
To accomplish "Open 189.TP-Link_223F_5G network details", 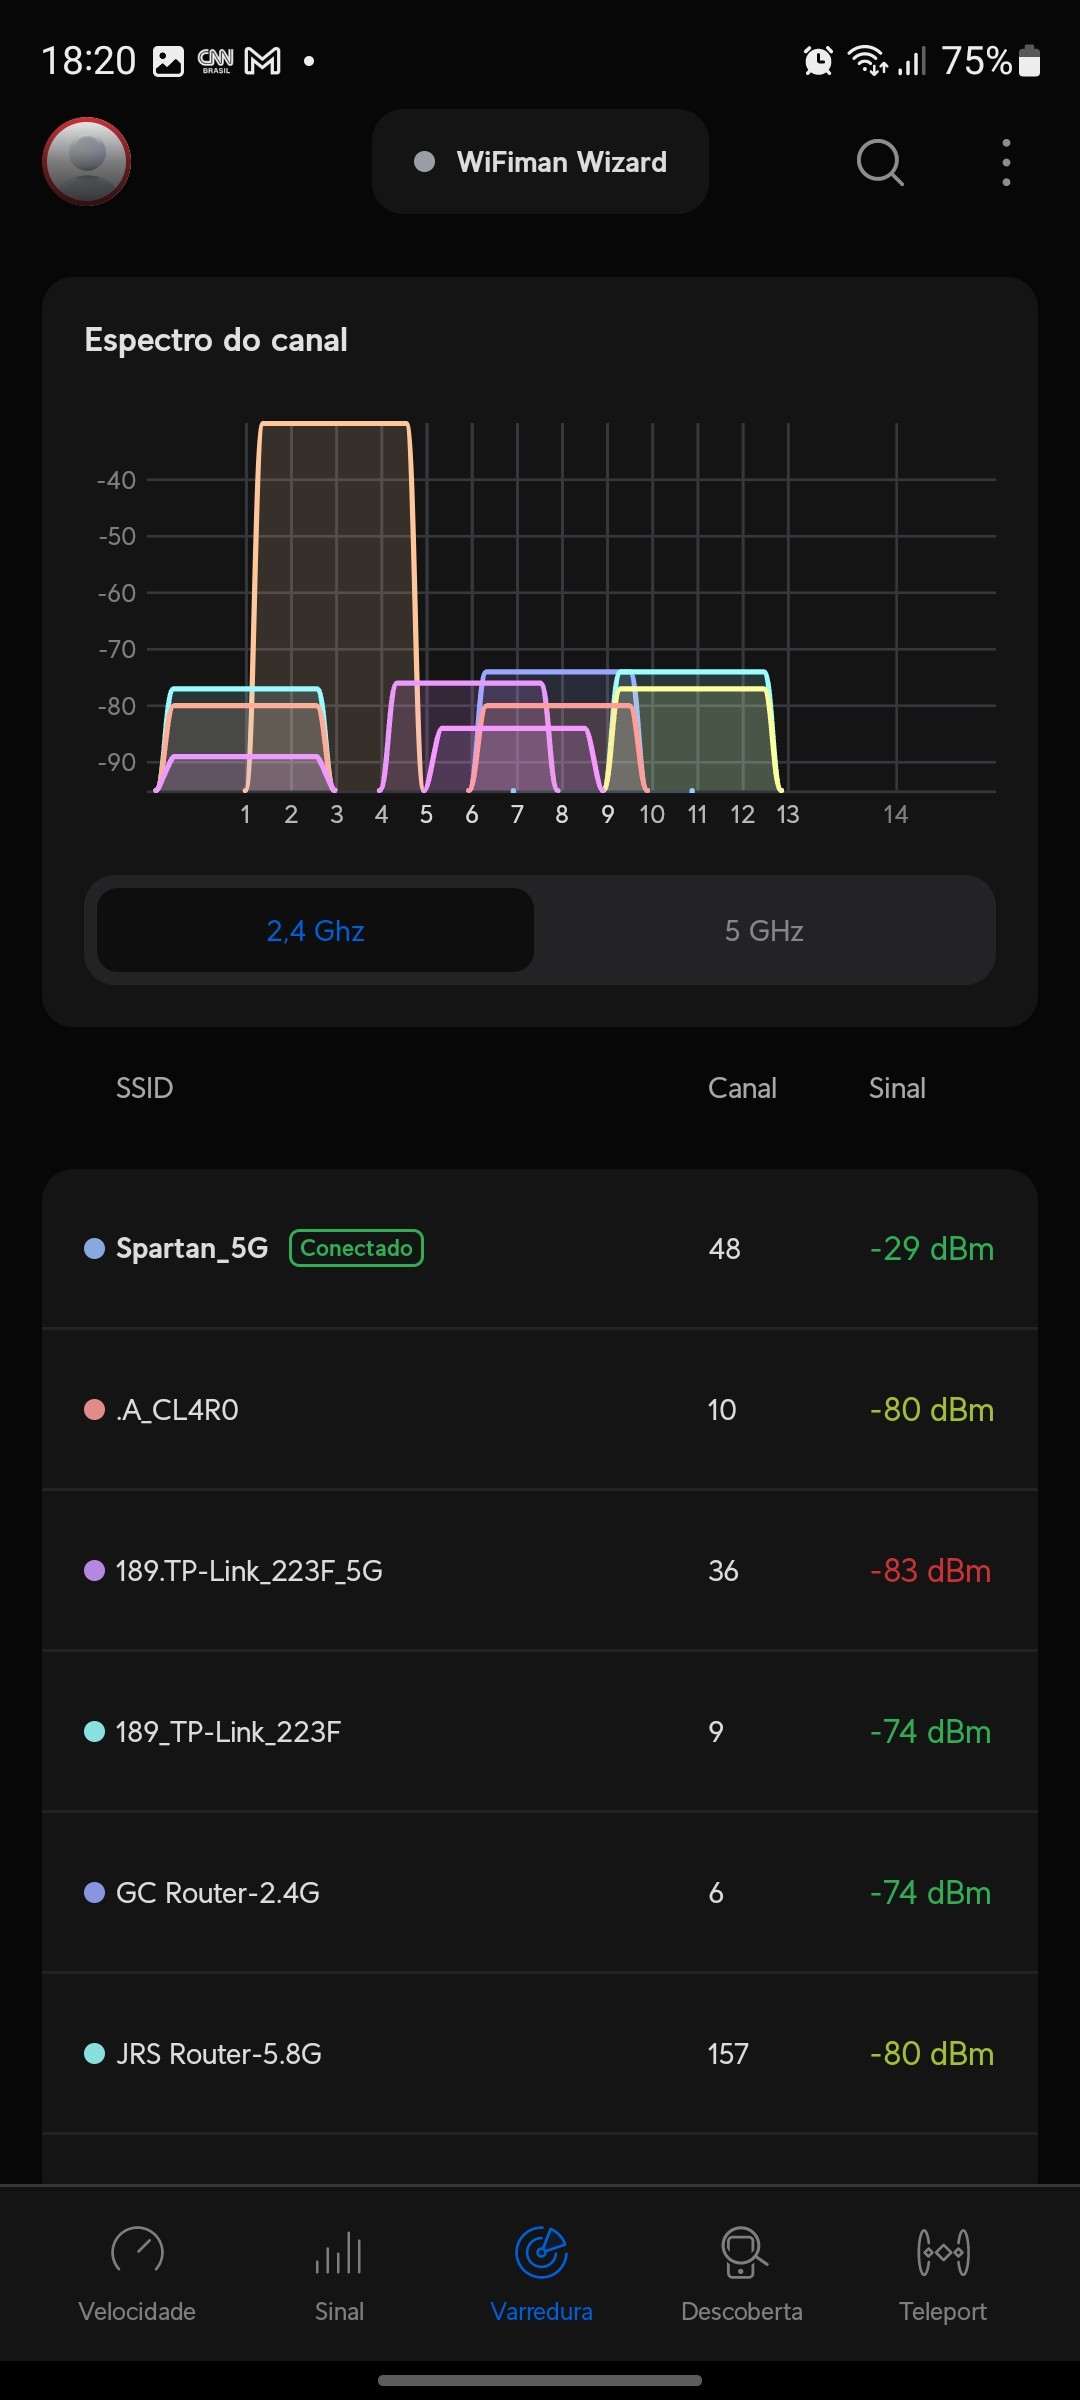I will 540,1571.
